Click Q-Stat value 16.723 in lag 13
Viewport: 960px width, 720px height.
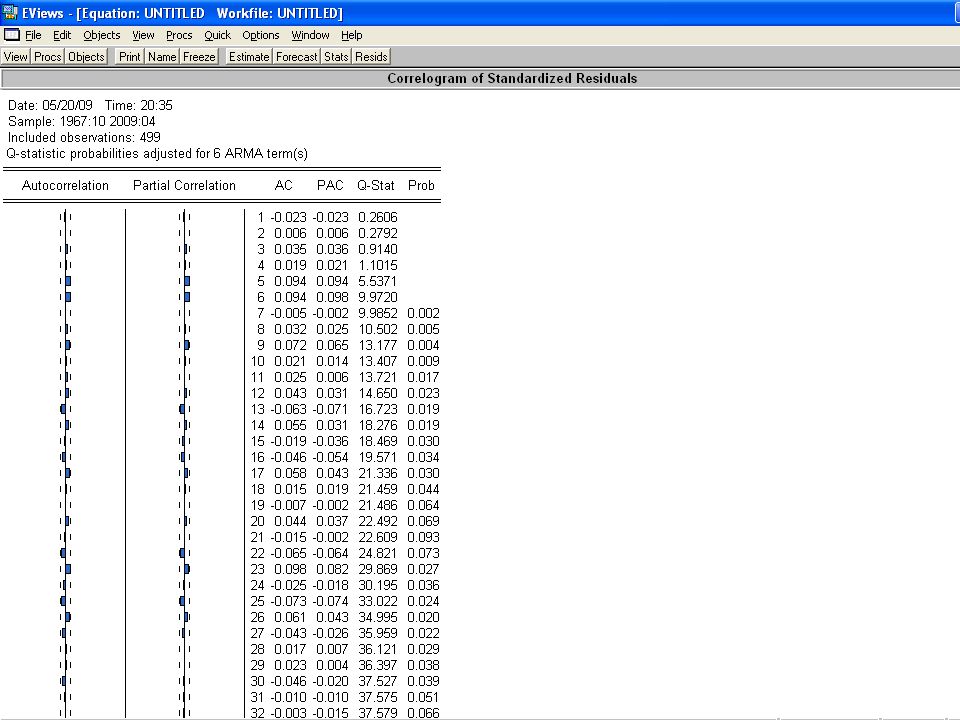point(378,409)
